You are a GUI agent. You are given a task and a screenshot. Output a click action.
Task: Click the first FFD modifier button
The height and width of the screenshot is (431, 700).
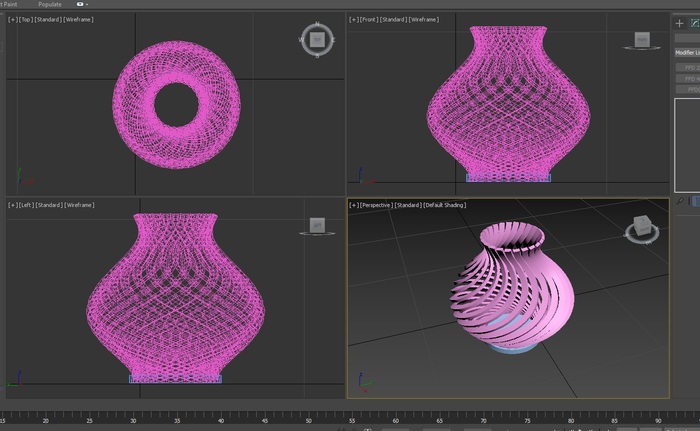pyautogui.click(x=688, y=67)
